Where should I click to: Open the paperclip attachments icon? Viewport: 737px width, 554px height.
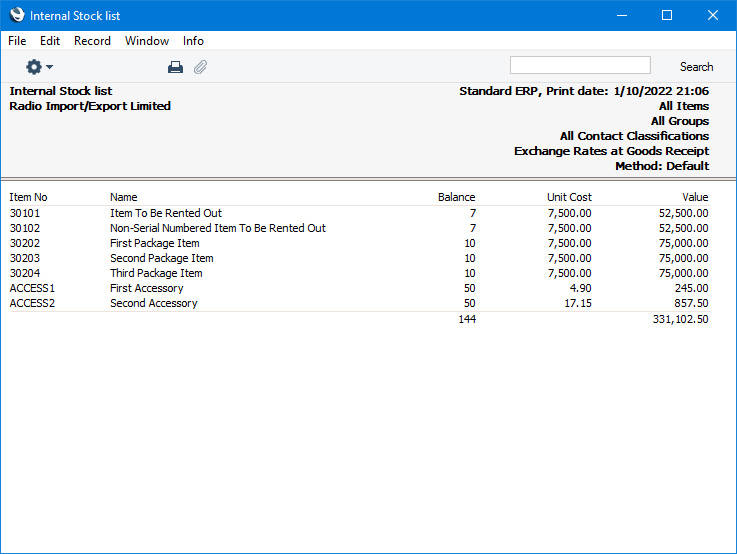pos(200,67)
